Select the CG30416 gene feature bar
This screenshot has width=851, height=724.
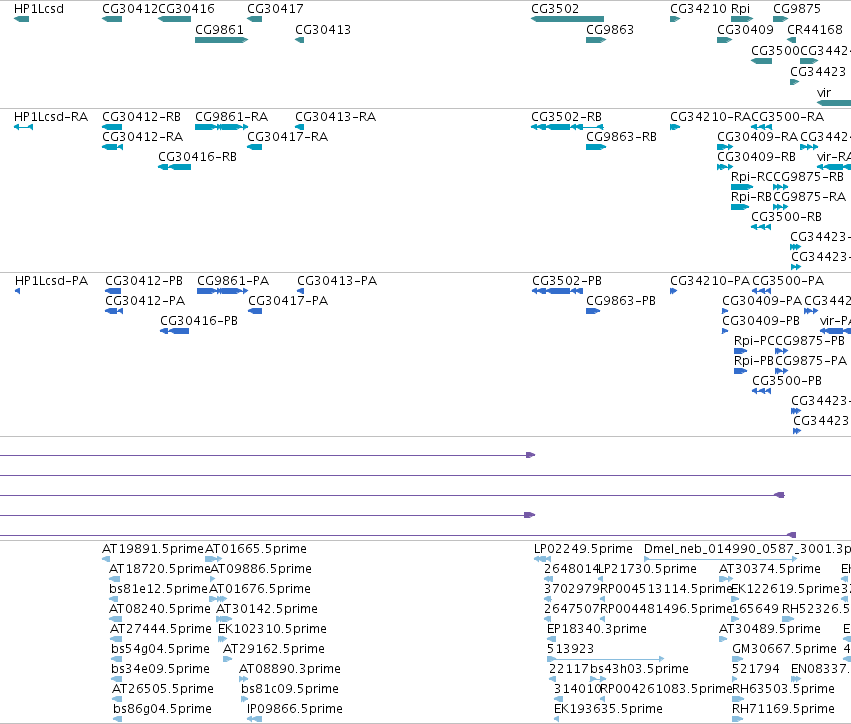pyautogui.click(x=174, y=19)
